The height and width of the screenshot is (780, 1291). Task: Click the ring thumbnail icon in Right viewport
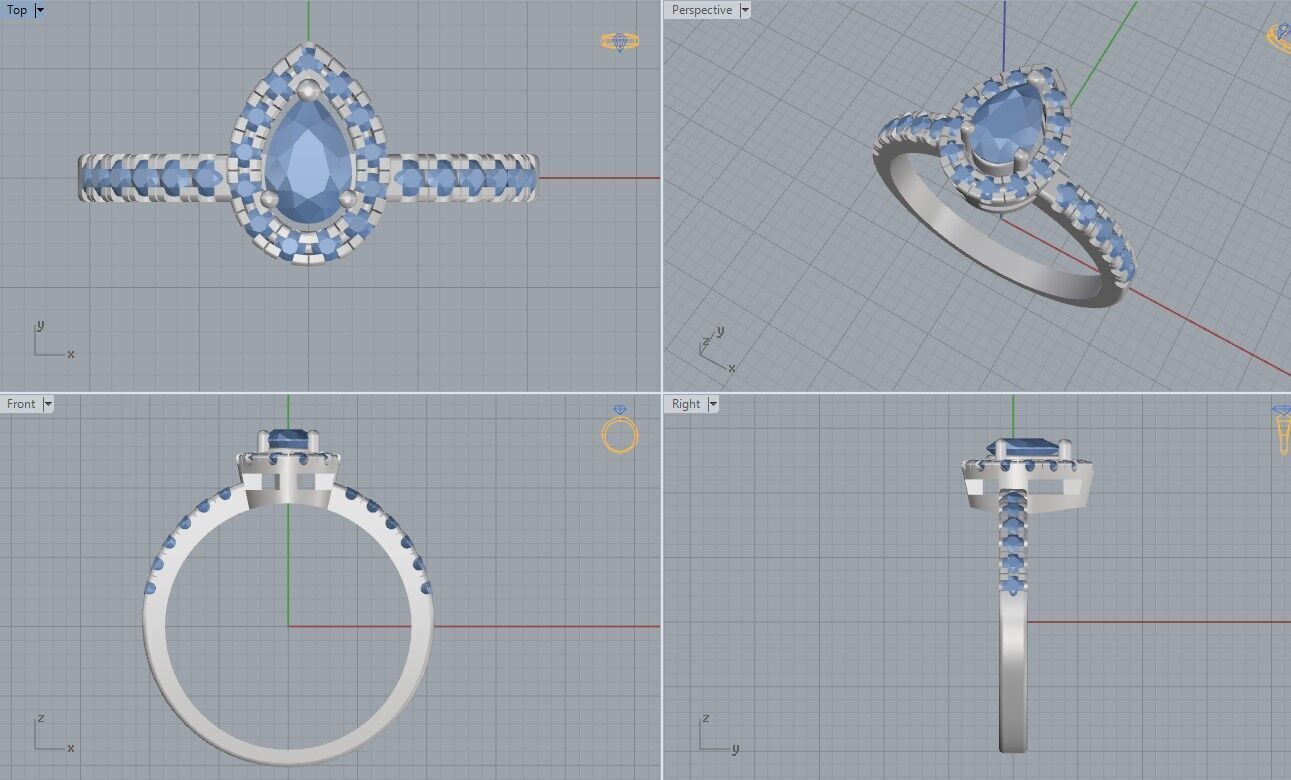[1282, 430]
